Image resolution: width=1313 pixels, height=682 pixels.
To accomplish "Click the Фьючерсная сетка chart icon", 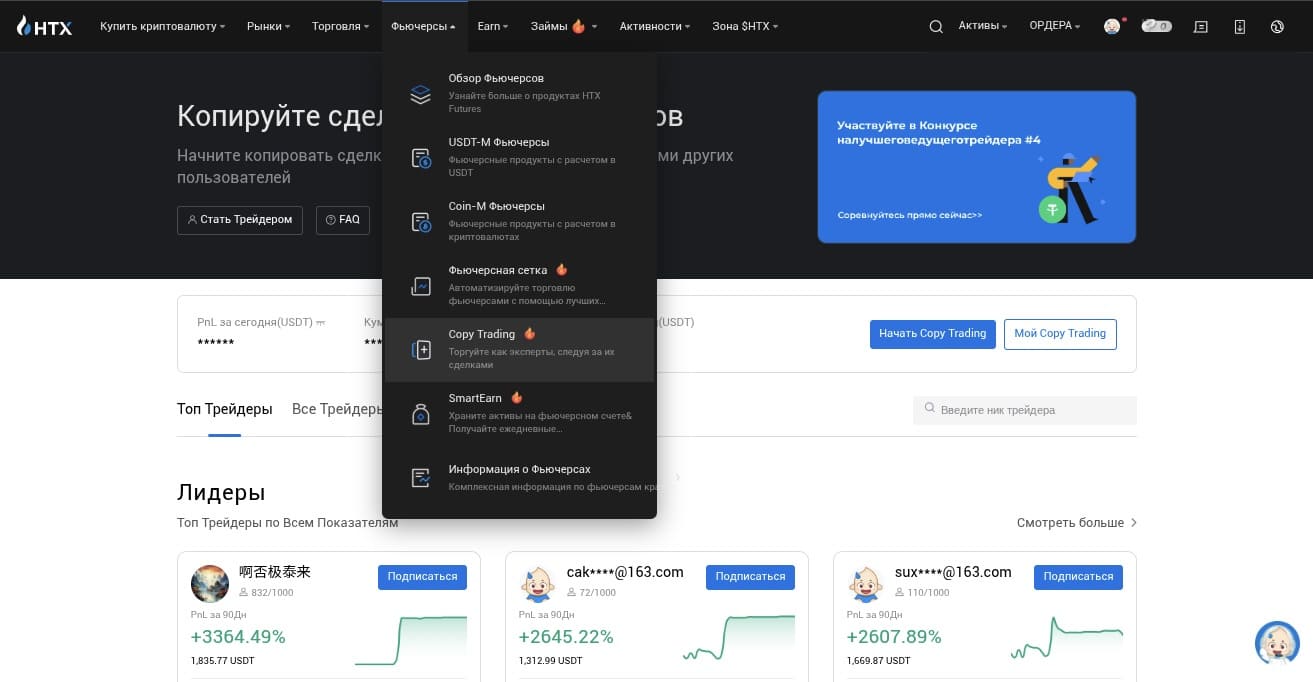I will (421, 286).
